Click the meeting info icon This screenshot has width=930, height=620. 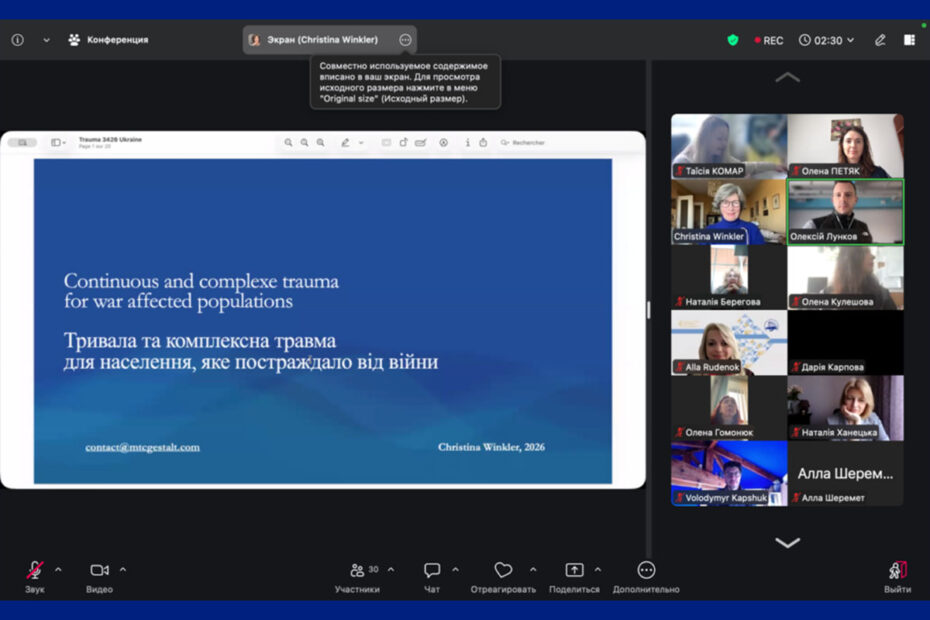17,40
